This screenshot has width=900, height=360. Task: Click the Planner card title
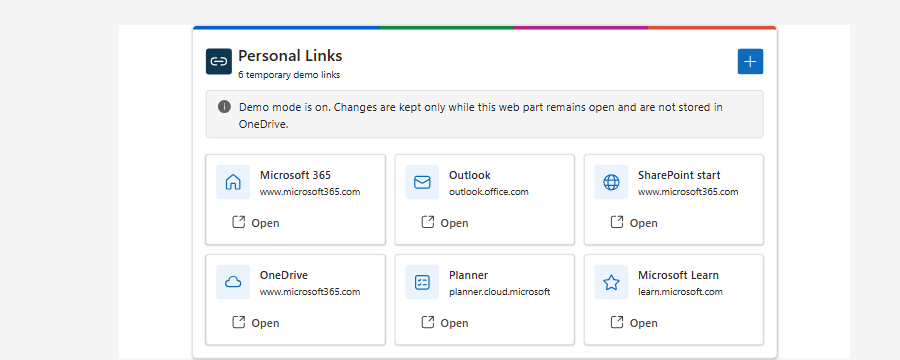pyautogui.click(x=468, y=275)
